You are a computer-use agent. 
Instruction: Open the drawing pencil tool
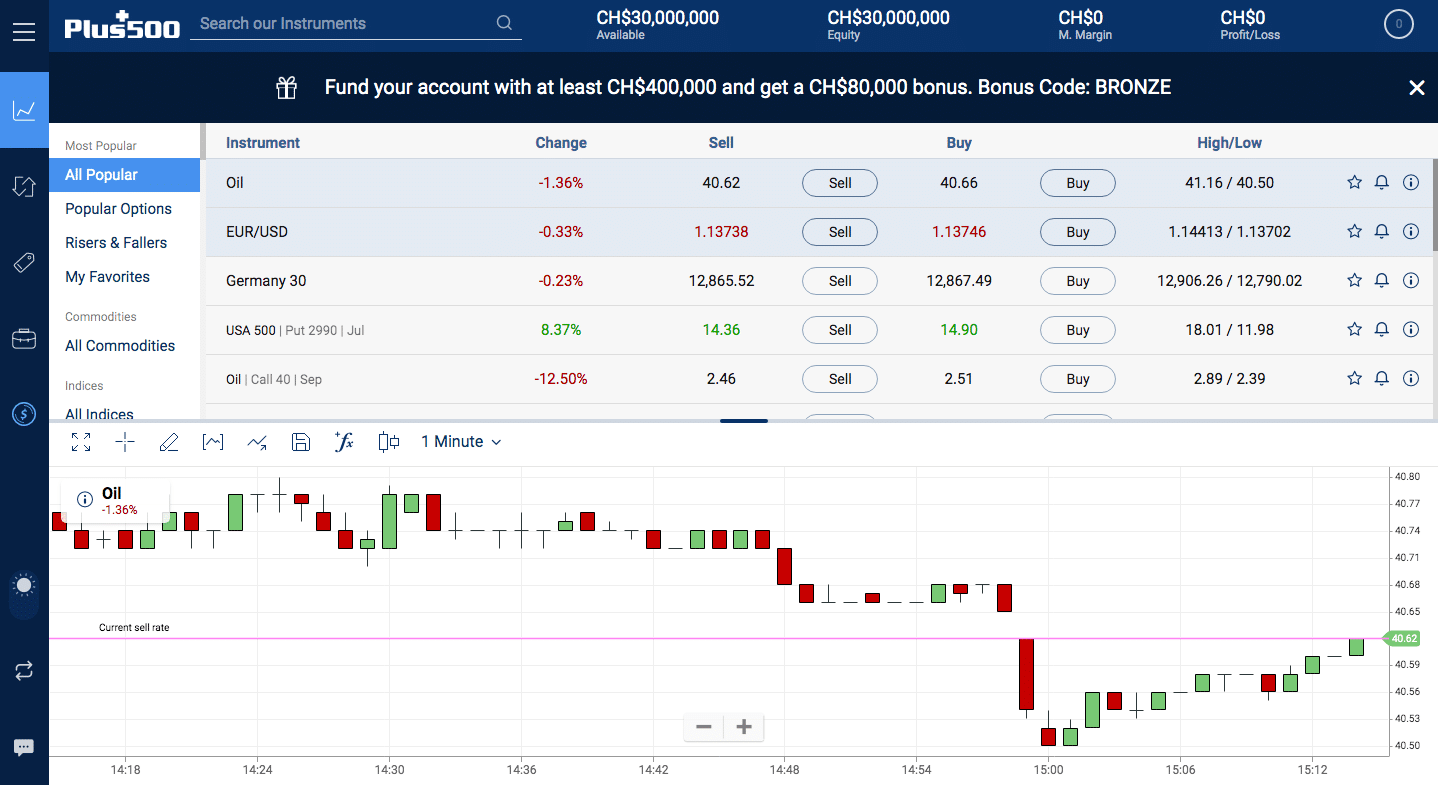coord(168,441)
